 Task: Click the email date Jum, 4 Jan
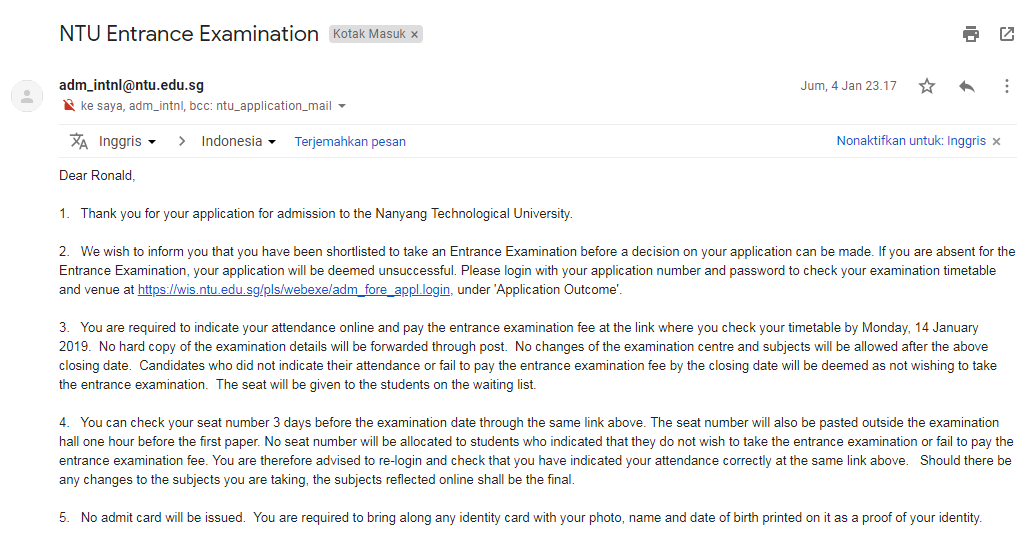pyautogui.click(x=848, y=86)
